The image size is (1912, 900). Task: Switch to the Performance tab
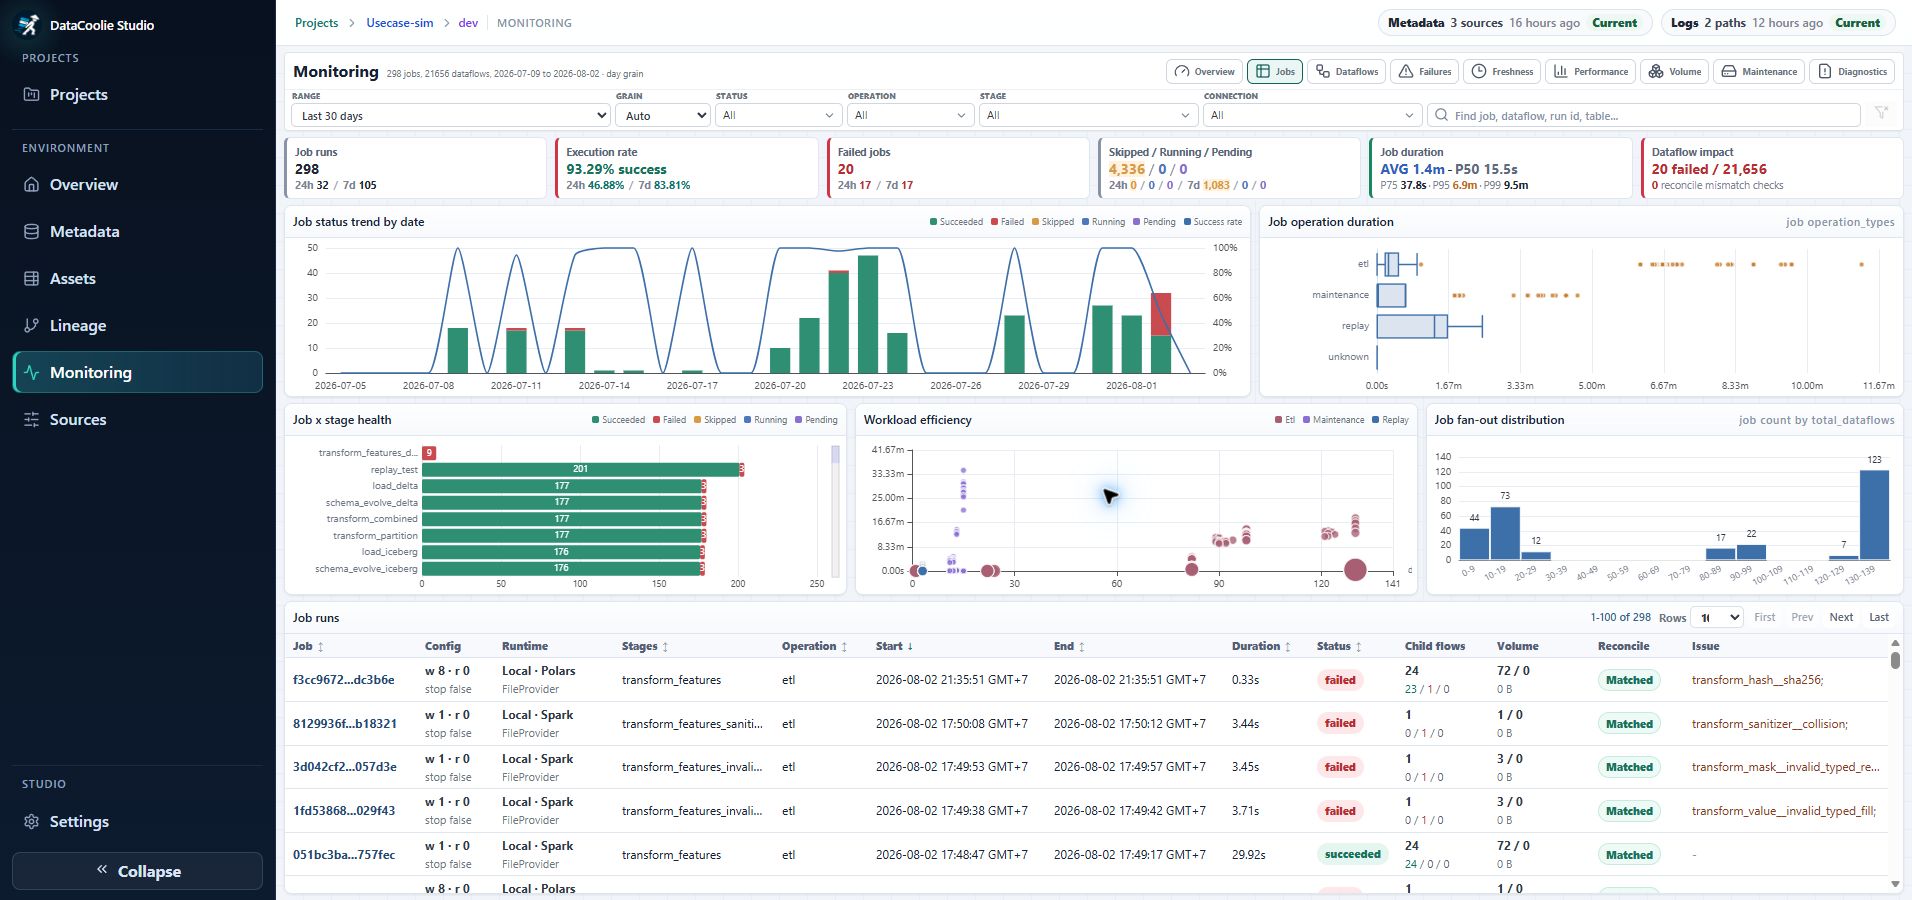pyautogui.click(x=1590, y=72)
